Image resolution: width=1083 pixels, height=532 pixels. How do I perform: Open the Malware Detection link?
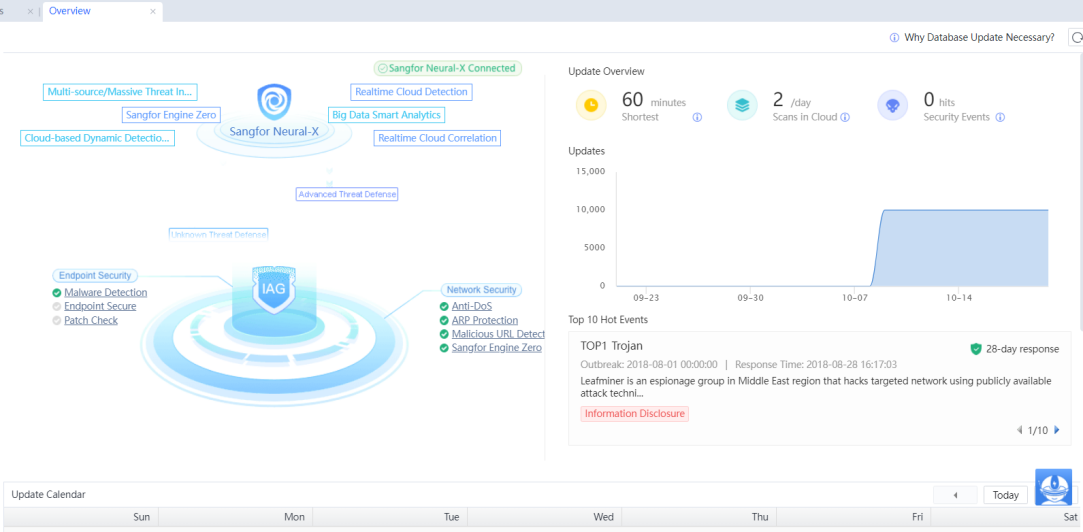105,293
